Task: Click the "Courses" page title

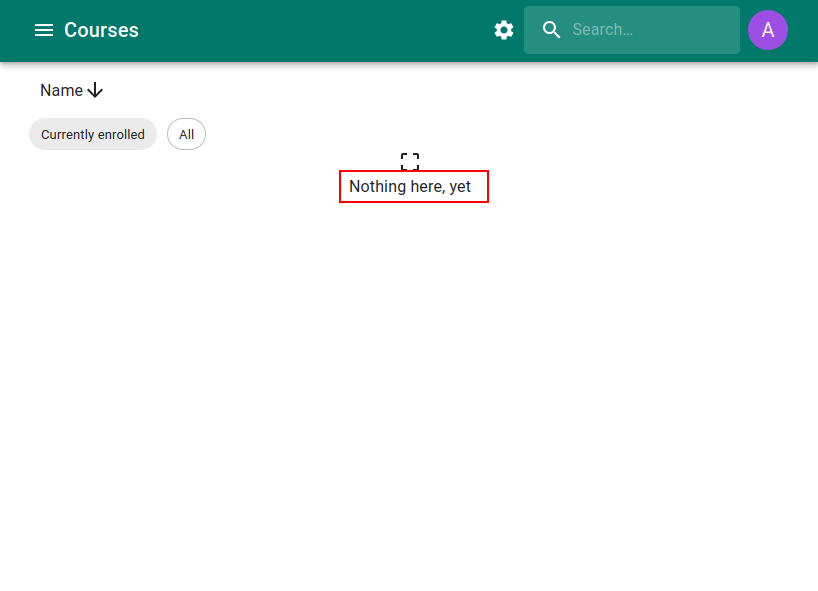Action: pos(101,30)
